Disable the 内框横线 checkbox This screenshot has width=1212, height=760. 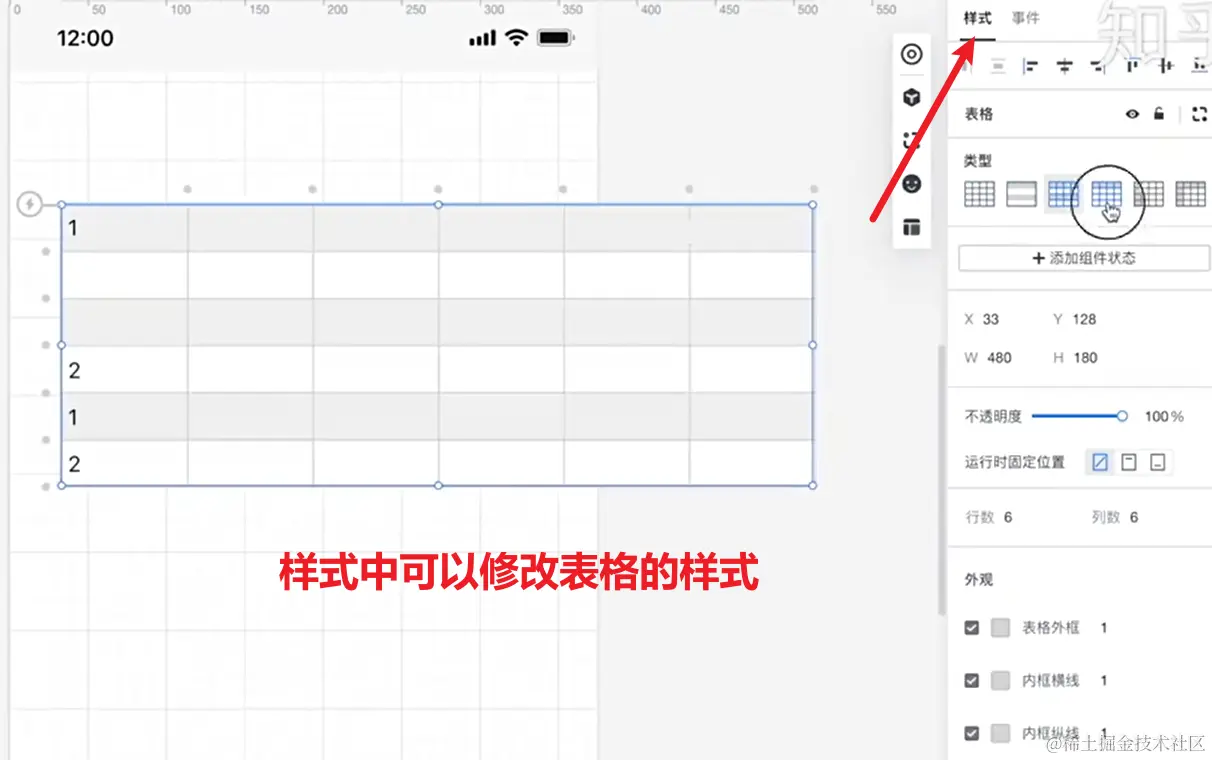[x=971, y=680]
